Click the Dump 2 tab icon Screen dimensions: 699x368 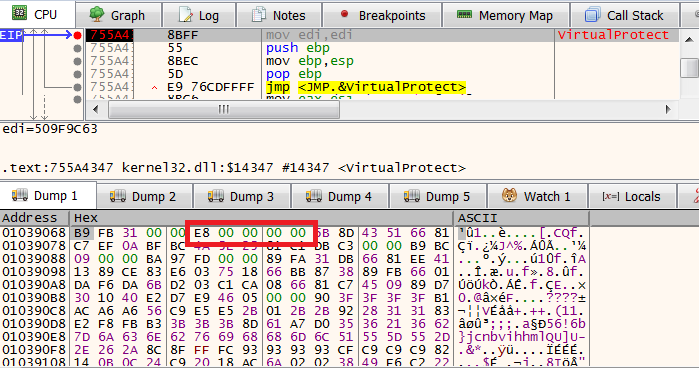(118, 196)
